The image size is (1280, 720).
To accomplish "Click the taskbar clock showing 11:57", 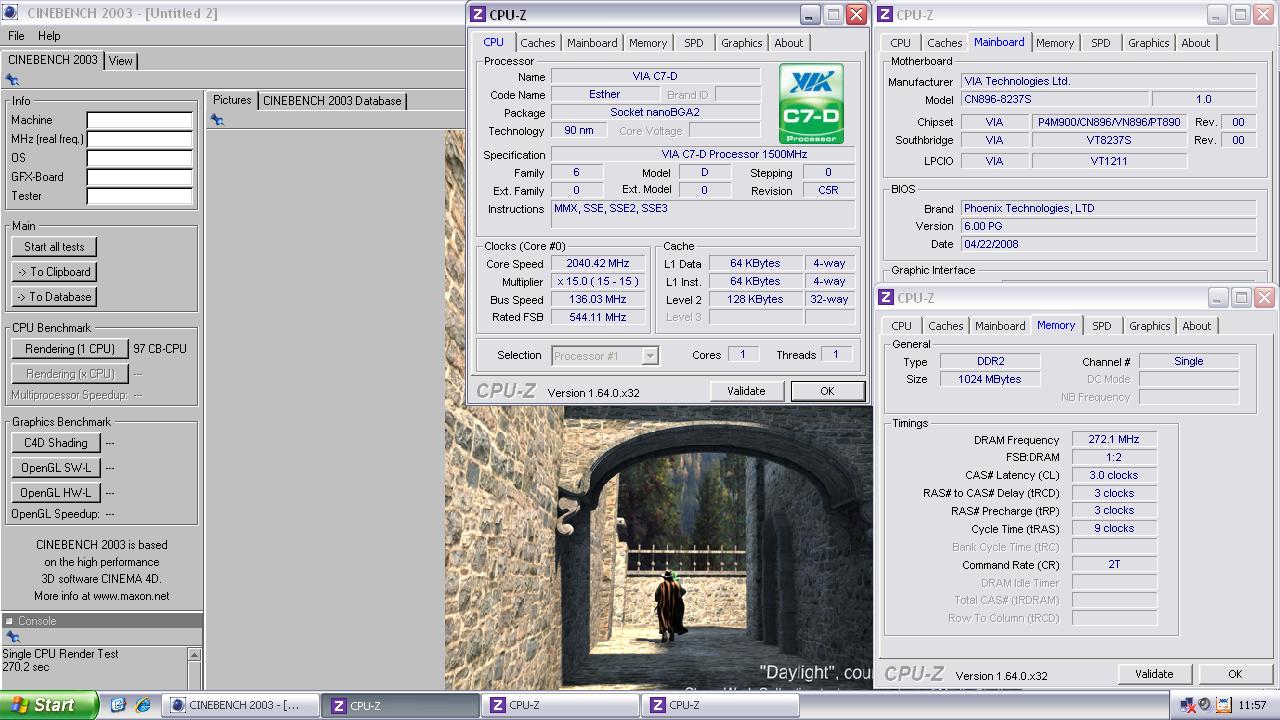I will click(x=1252, y=705).
